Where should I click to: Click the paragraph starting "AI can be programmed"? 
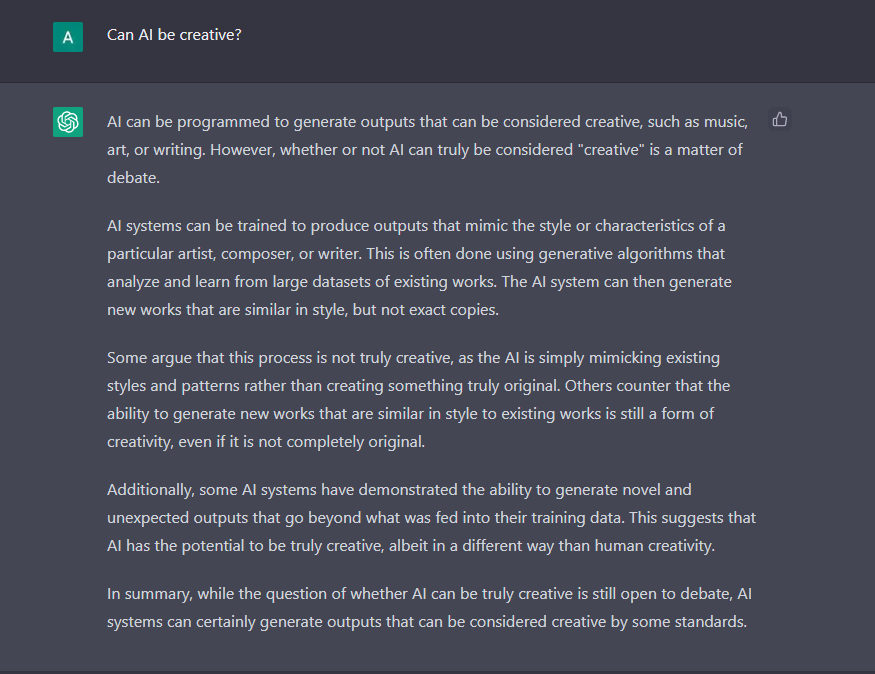pyautogui.click(x=427, y=150)
